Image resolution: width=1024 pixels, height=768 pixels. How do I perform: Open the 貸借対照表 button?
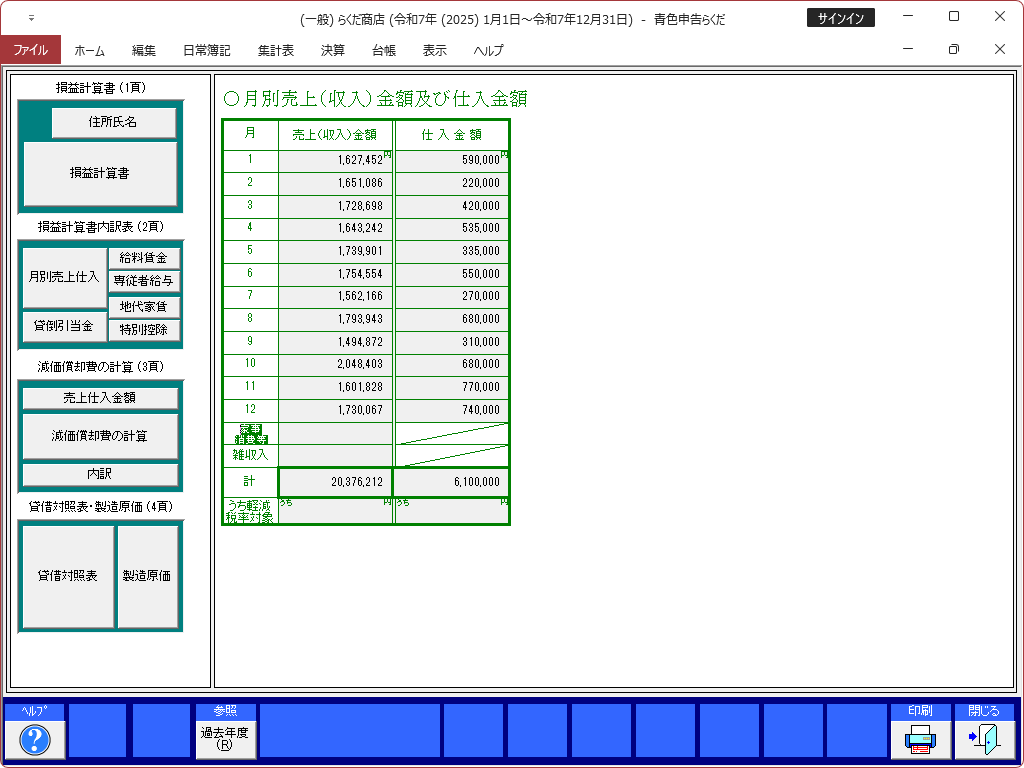click(x=67, y=576)
